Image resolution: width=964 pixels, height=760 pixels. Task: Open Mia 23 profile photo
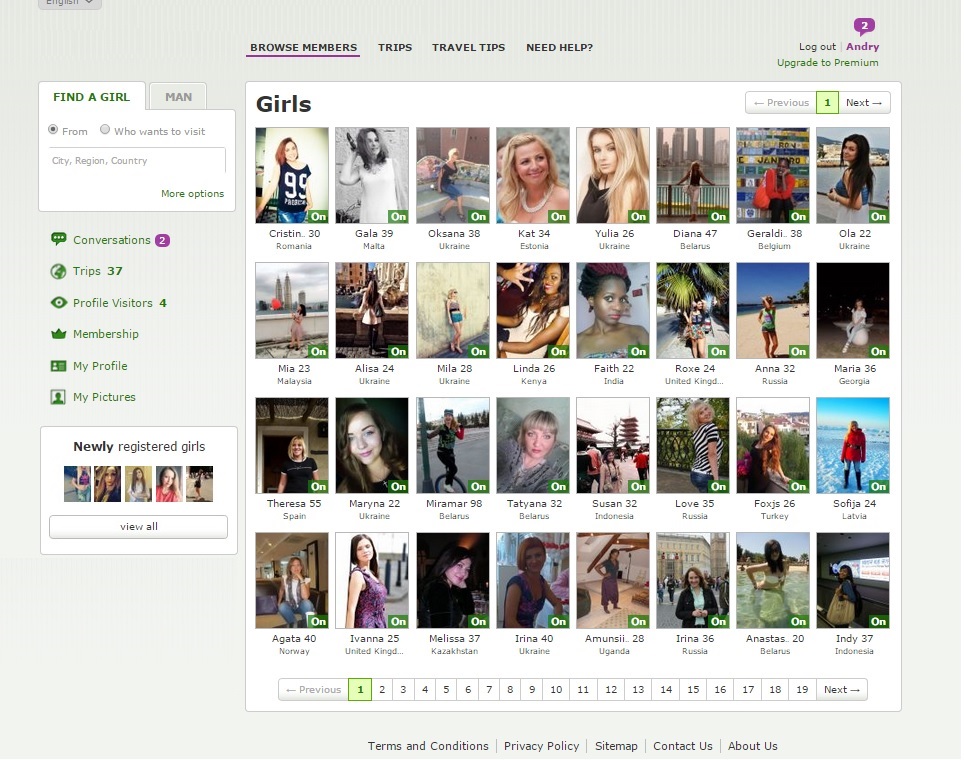(292, 311)
